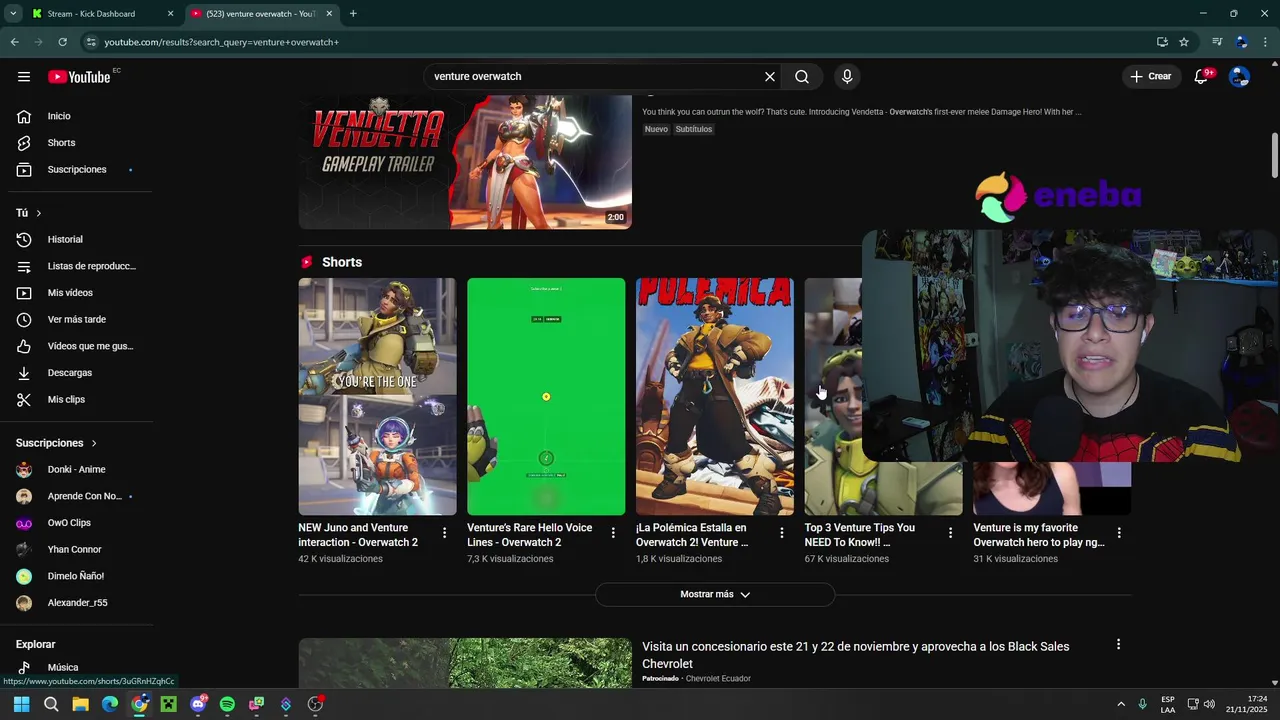Bookmark this page with the star
Screen dimensions: 1280x720
(1184, 42)
